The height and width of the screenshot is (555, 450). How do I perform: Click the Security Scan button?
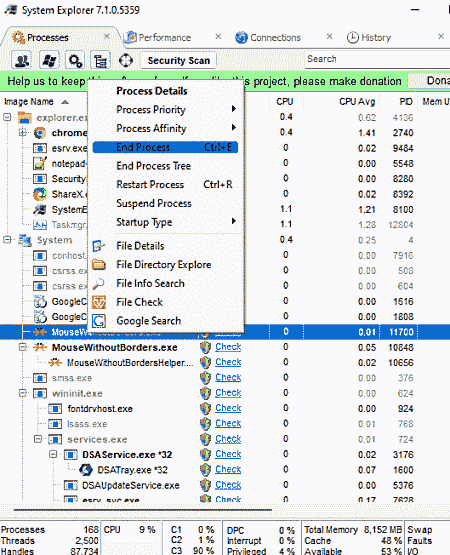179,61
